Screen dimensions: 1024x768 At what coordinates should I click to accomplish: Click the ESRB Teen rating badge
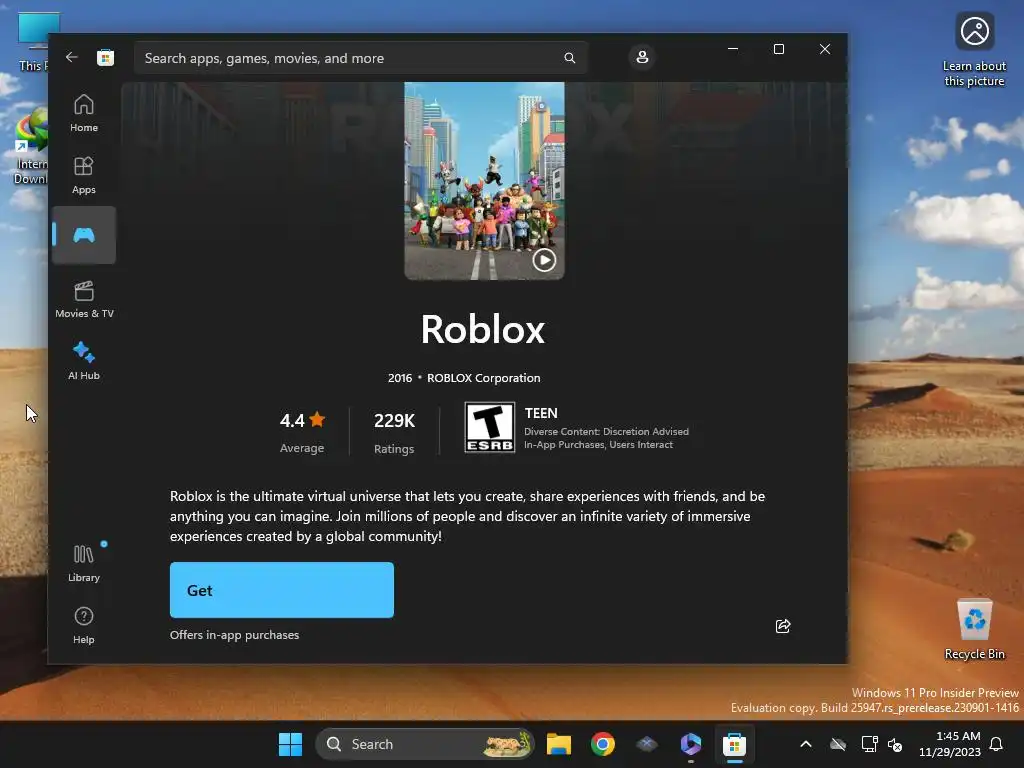pos(489,427)
